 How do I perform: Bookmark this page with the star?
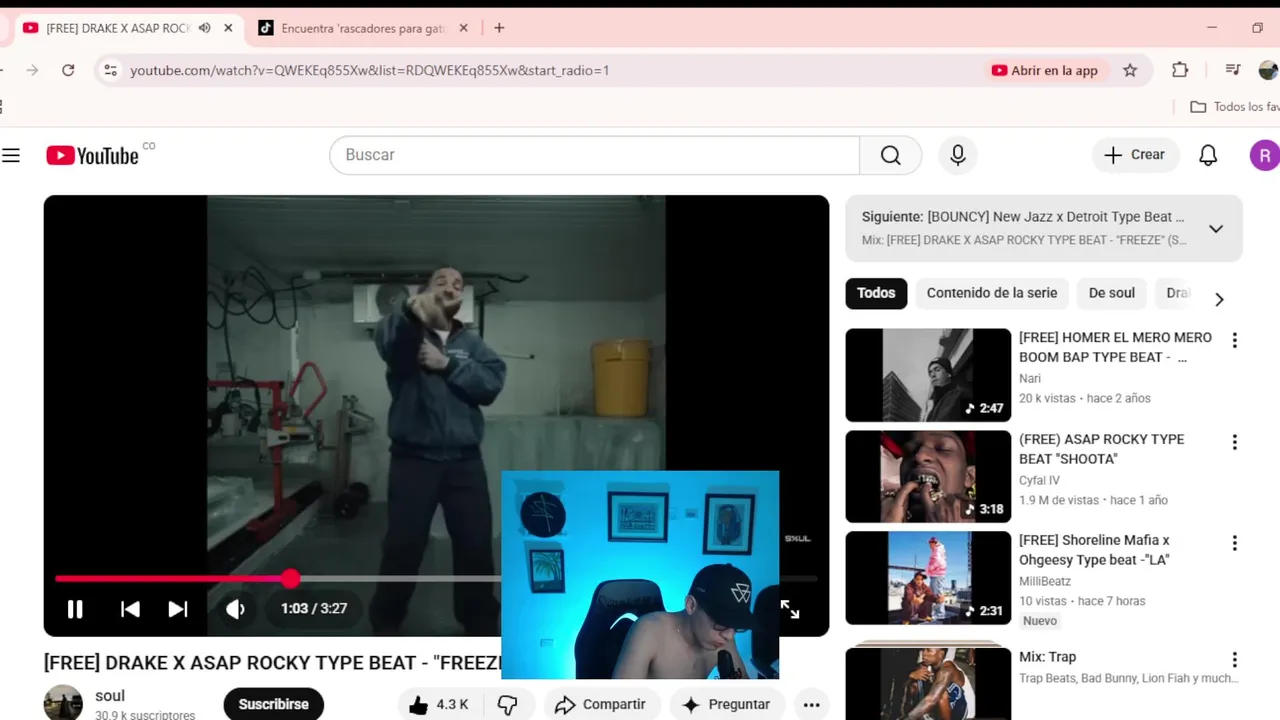(x=1130, y=70)
